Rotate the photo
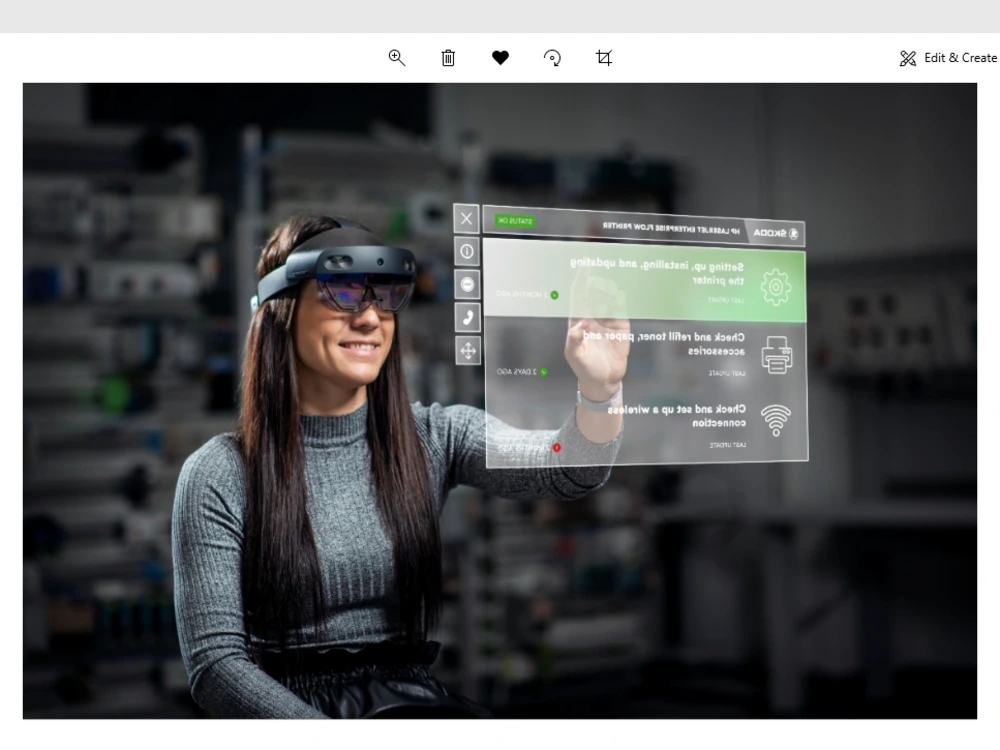Screen dimensions: 1000x750 pyautogui.click(x=552, y=58)
